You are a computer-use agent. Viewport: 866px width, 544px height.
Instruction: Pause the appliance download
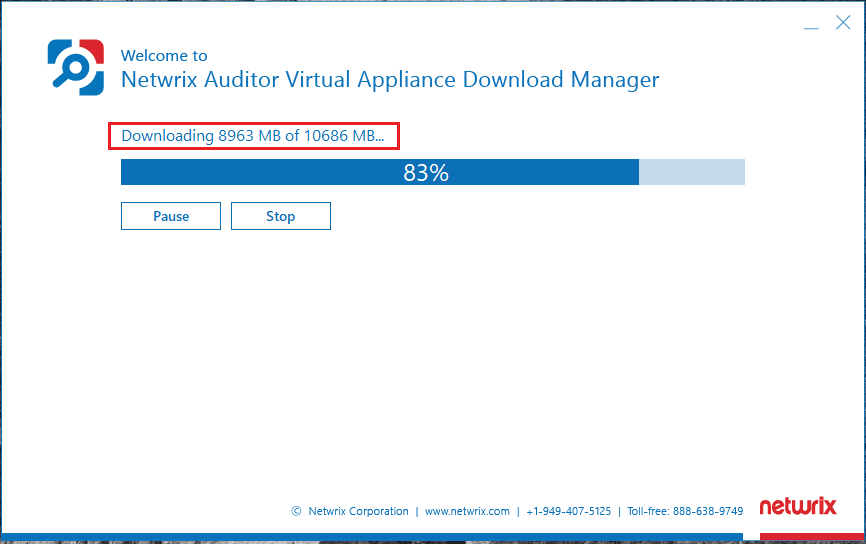point(171,216)
